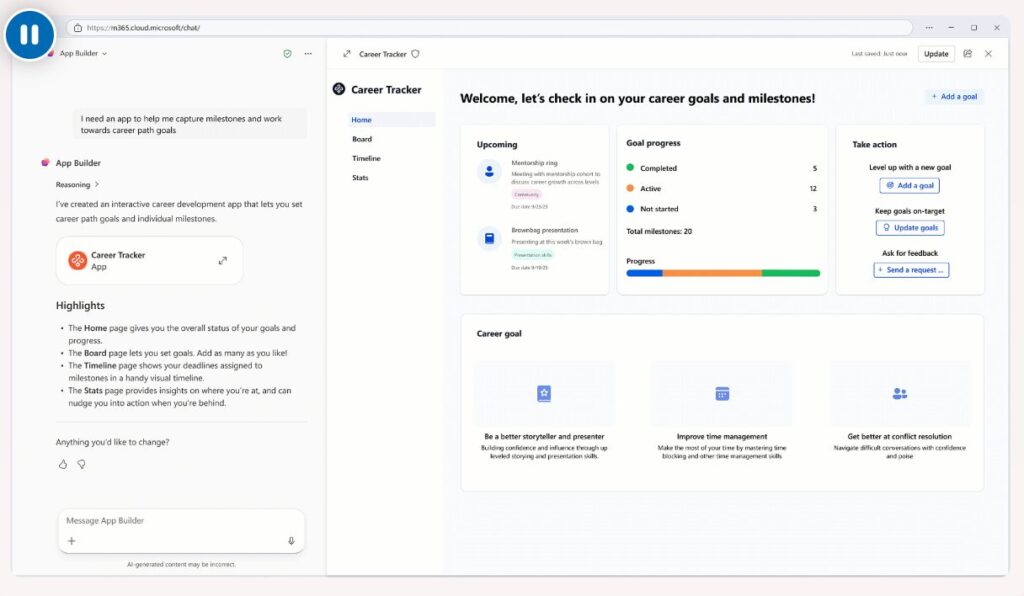The width and height of the screenshot is (1024, 596).
Task: Click the thumbs up feedback icon
Action: pos(62,464)
